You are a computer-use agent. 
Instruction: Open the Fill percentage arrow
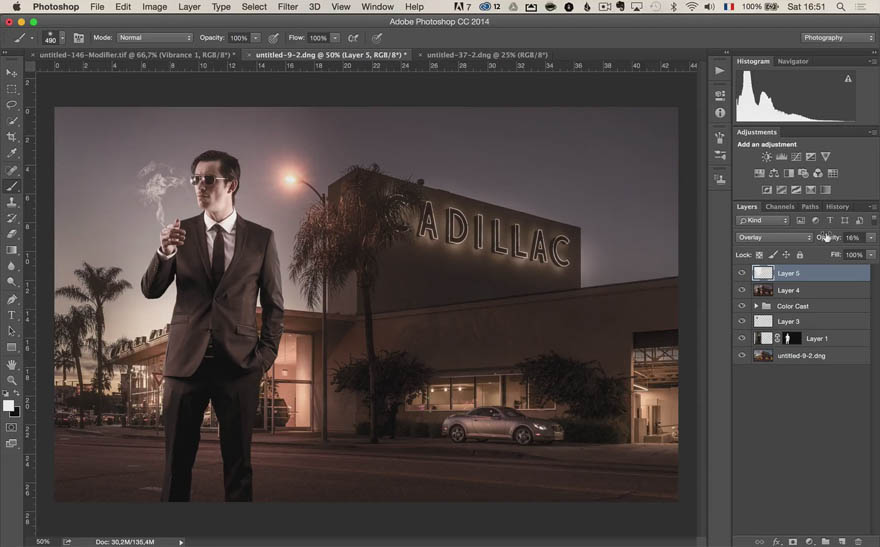point(871,255)
